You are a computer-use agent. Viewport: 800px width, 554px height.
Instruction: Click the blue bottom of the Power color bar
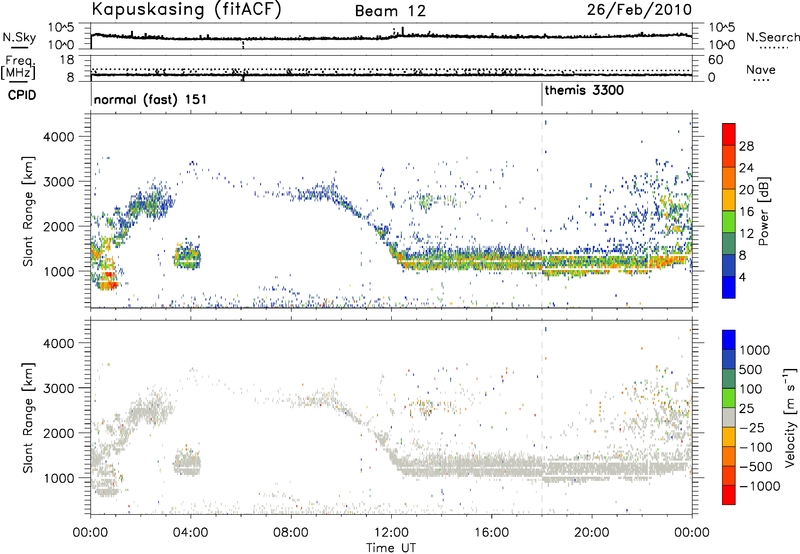729,289
